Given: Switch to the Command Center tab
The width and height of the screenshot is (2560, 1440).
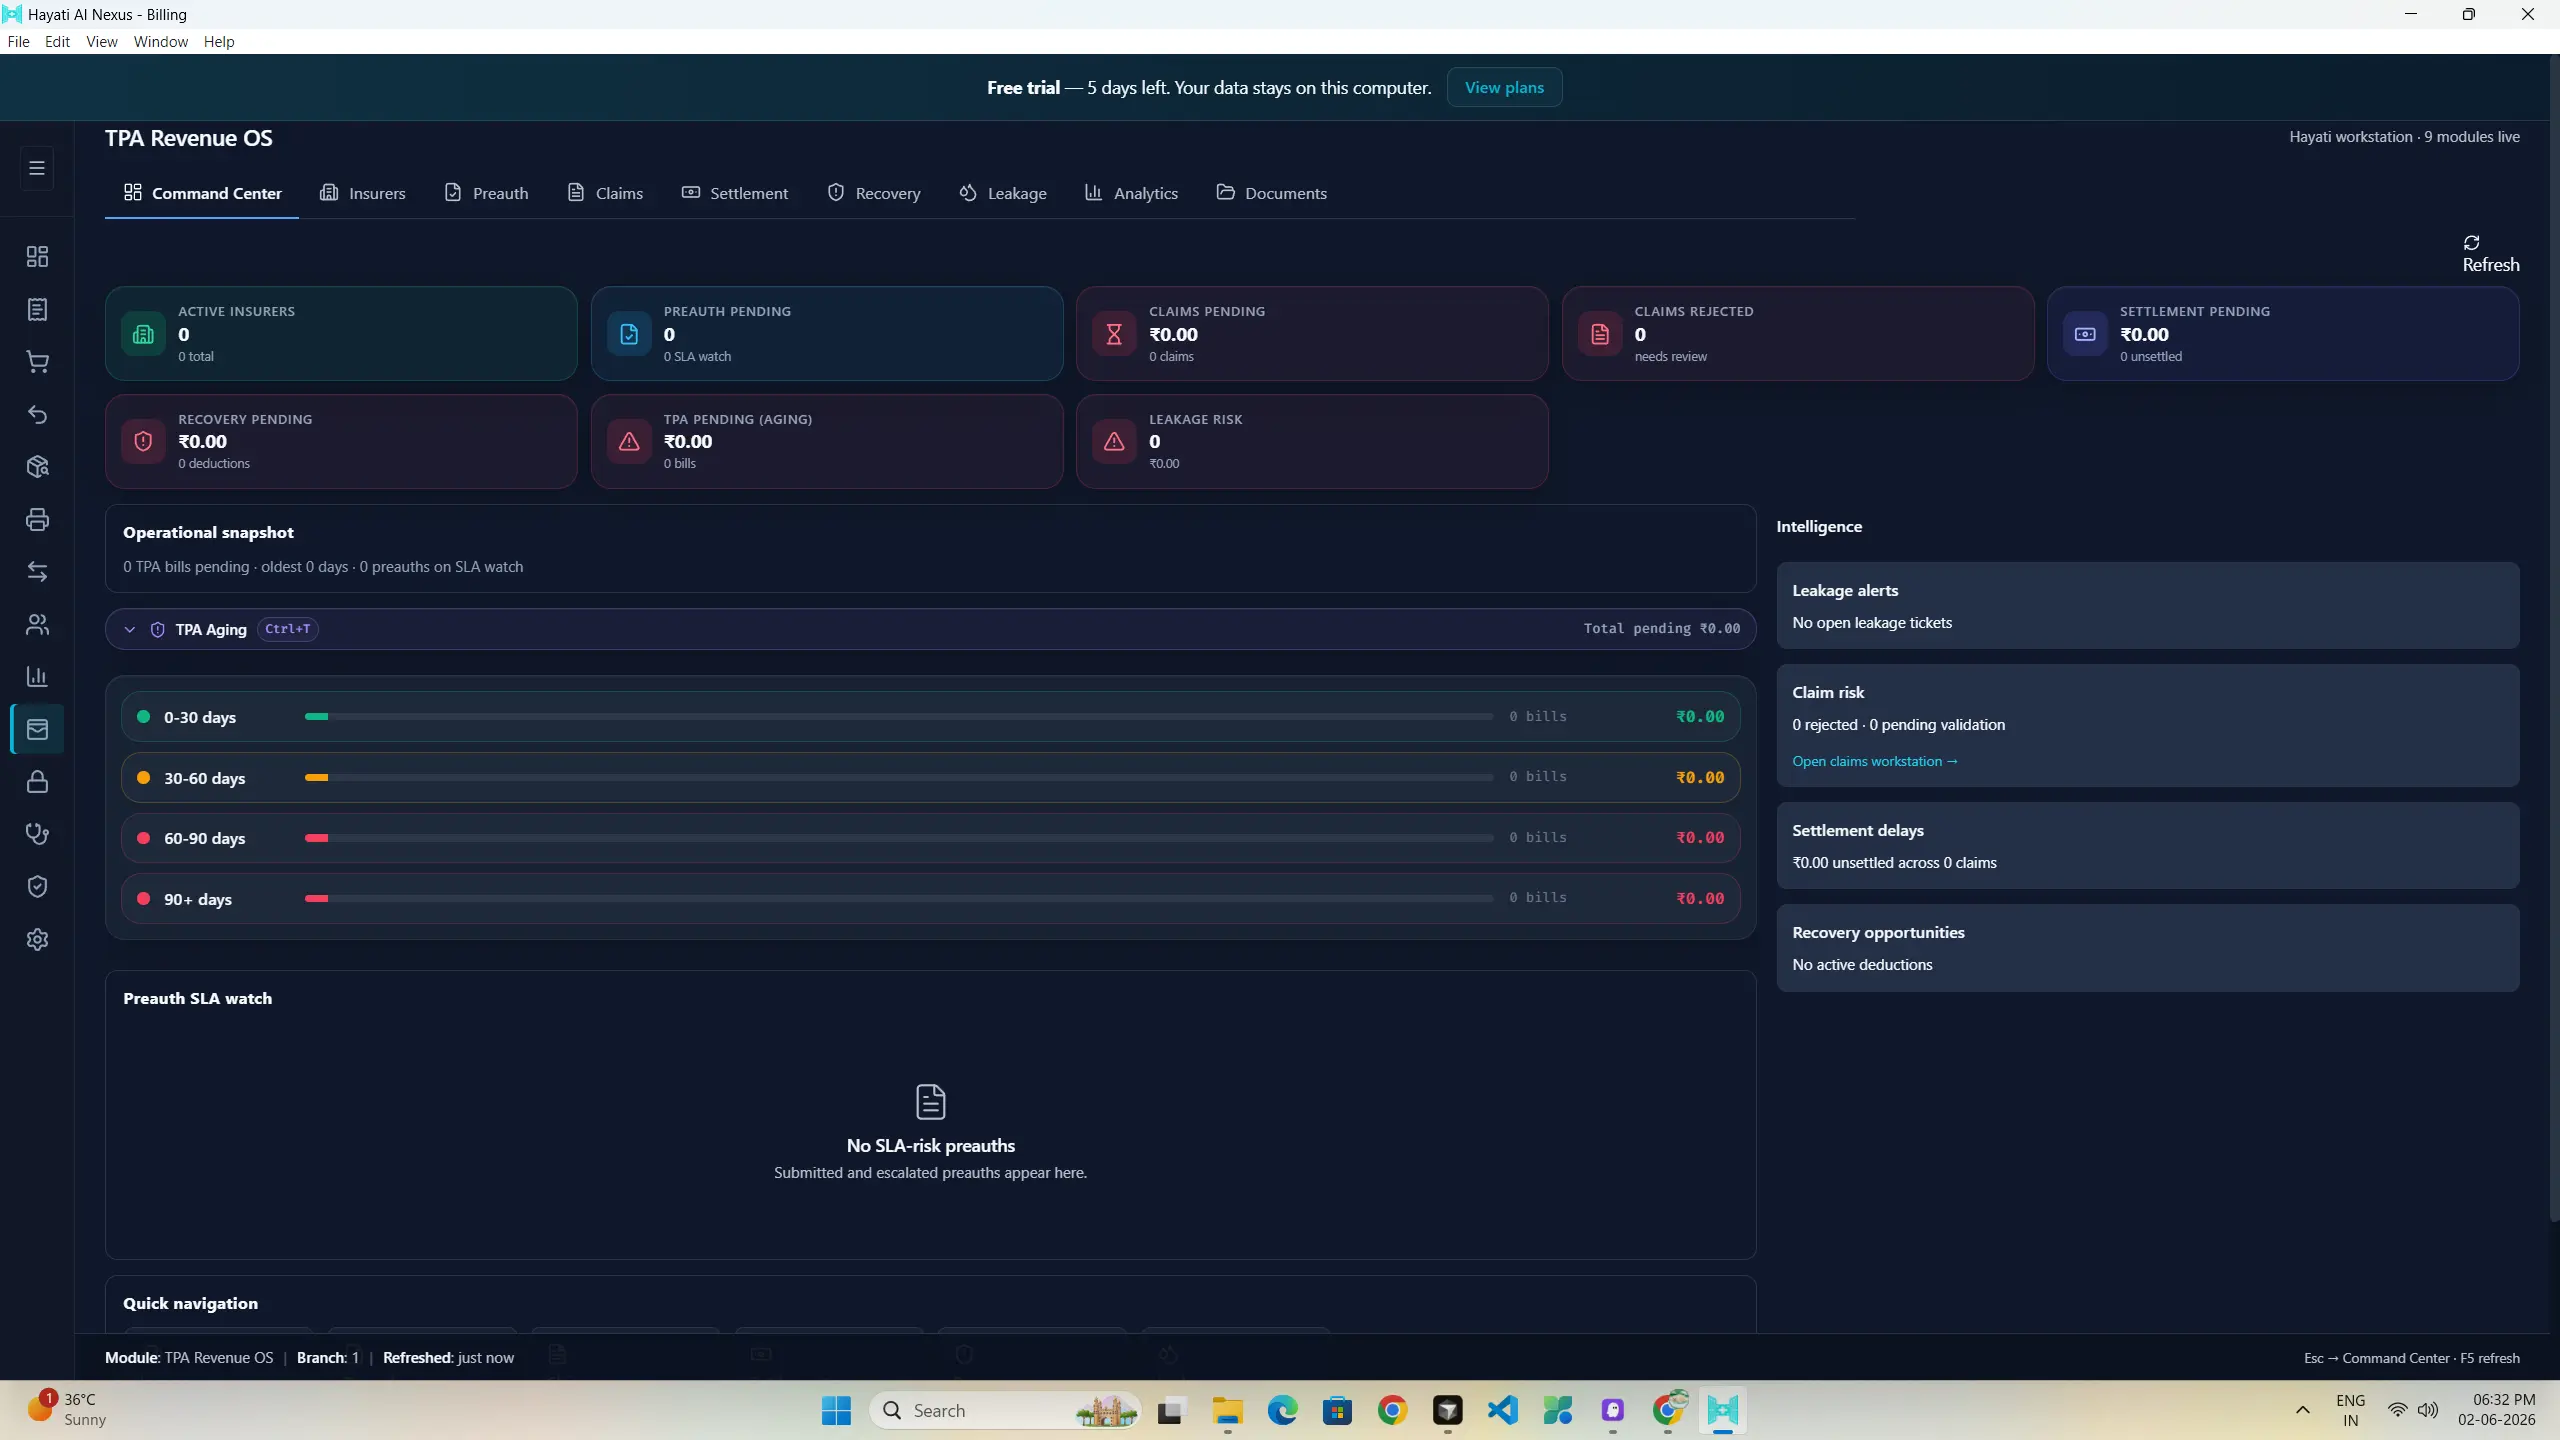Looking at the screenshot, I should pyautogui.click(x=202, y=193).
